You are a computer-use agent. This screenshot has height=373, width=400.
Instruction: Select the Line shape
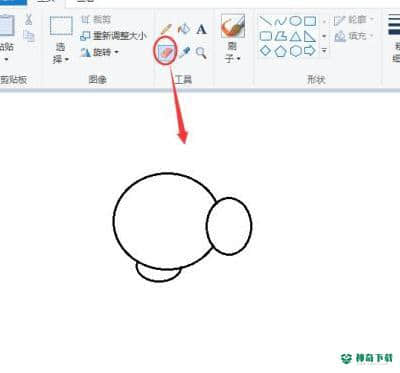(266, 21)
